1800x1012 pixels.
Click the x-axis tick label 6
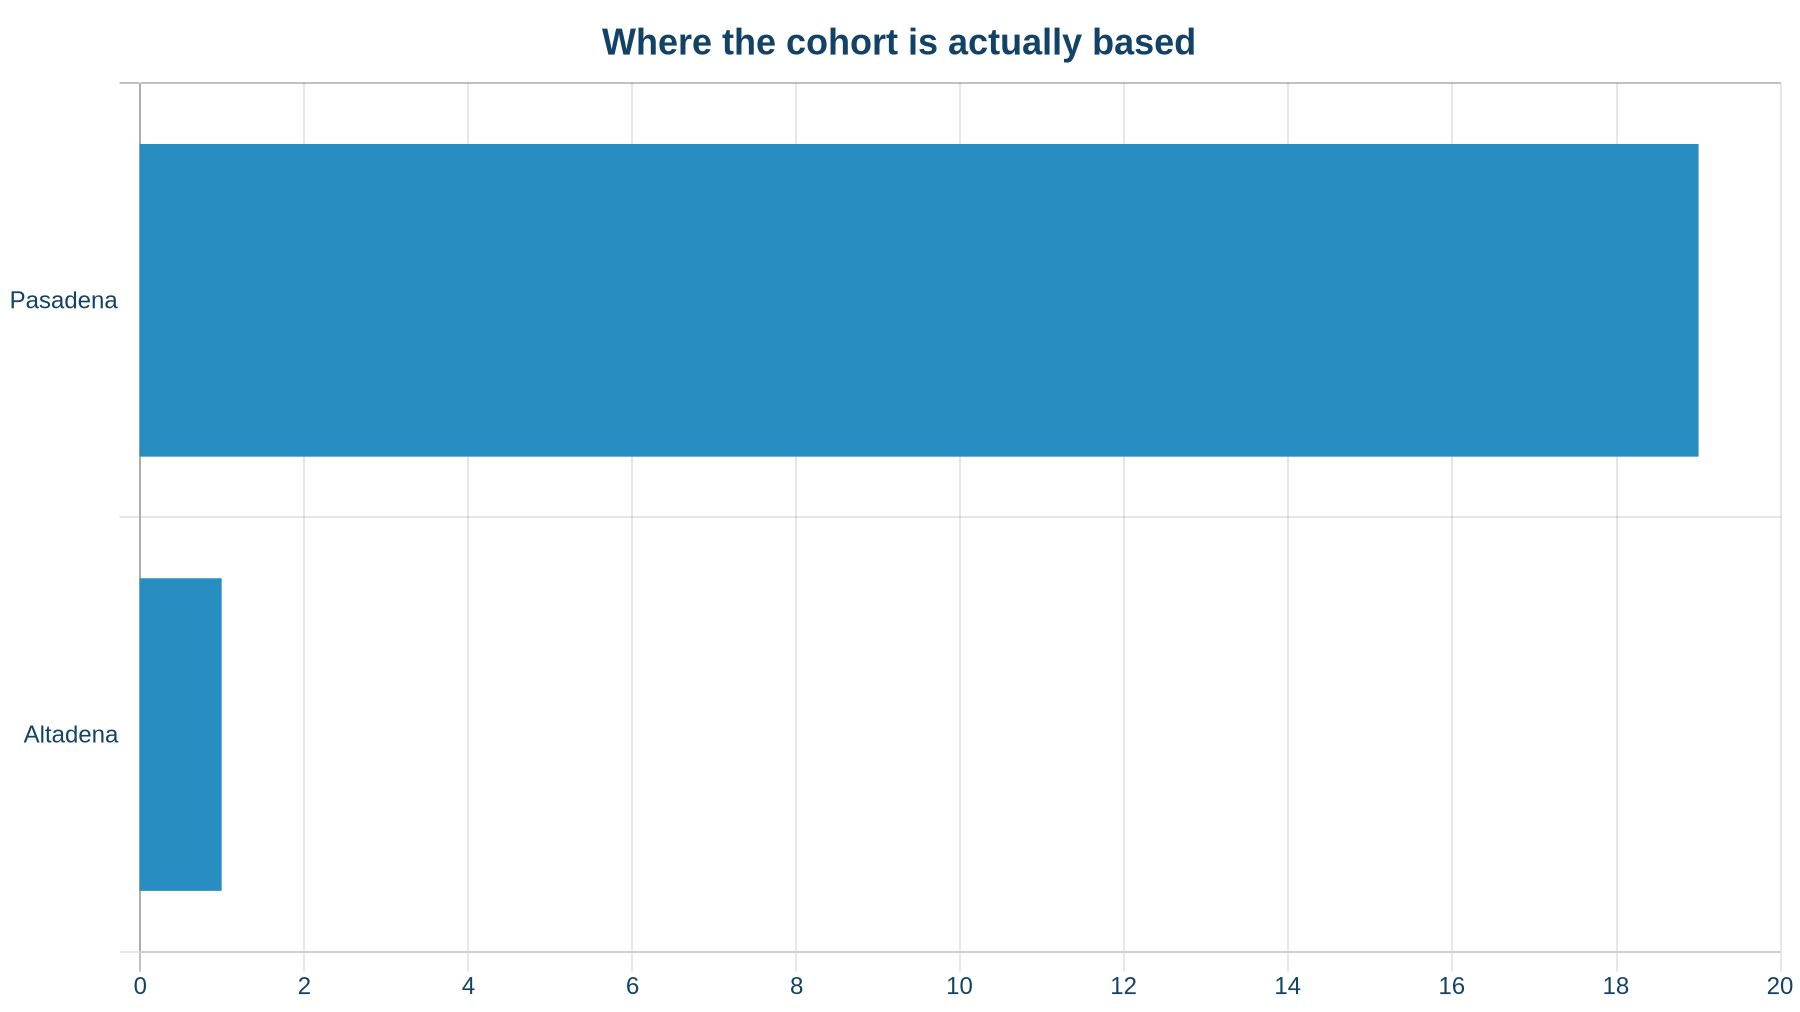pyautogui.click(x=632, y=986)
